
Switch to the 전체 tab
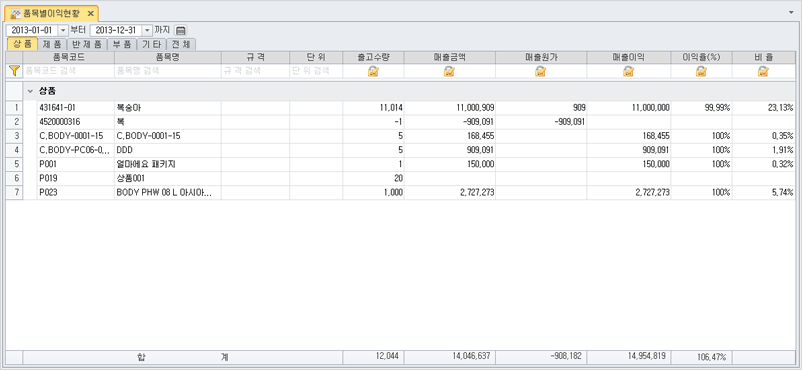(x=181, y=44)
